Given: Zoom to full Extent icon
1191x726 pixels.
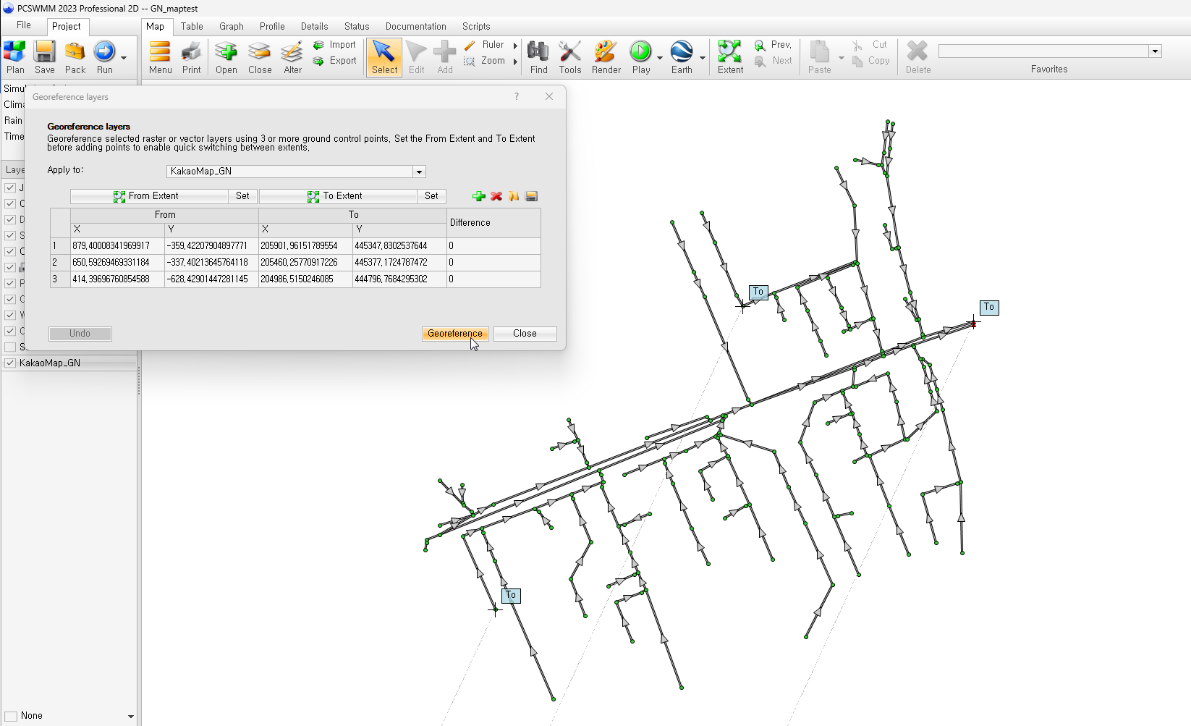Looking at the screenshot, I should click(x=730, y=57).
